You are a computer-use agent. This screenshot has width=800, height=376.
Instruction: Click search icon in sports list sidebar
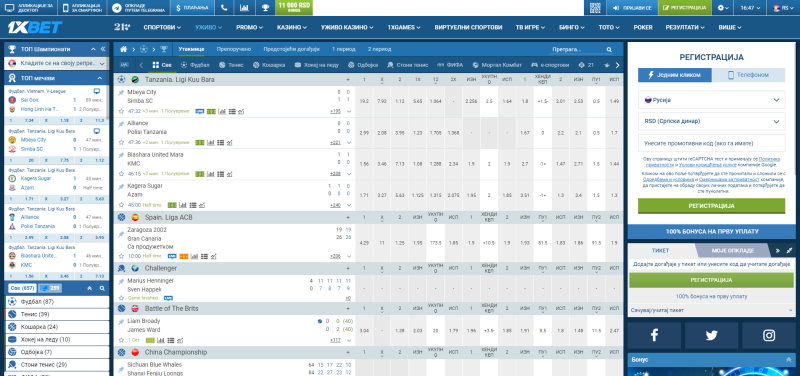pyautogui.click(x=102, y=288)
